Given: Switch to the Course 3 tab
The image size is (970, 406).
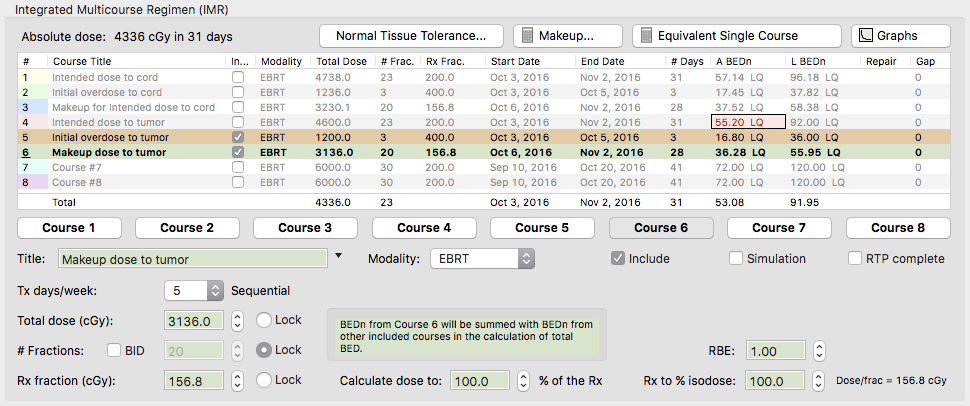Looking at the screenshot, I should (313, 228).
